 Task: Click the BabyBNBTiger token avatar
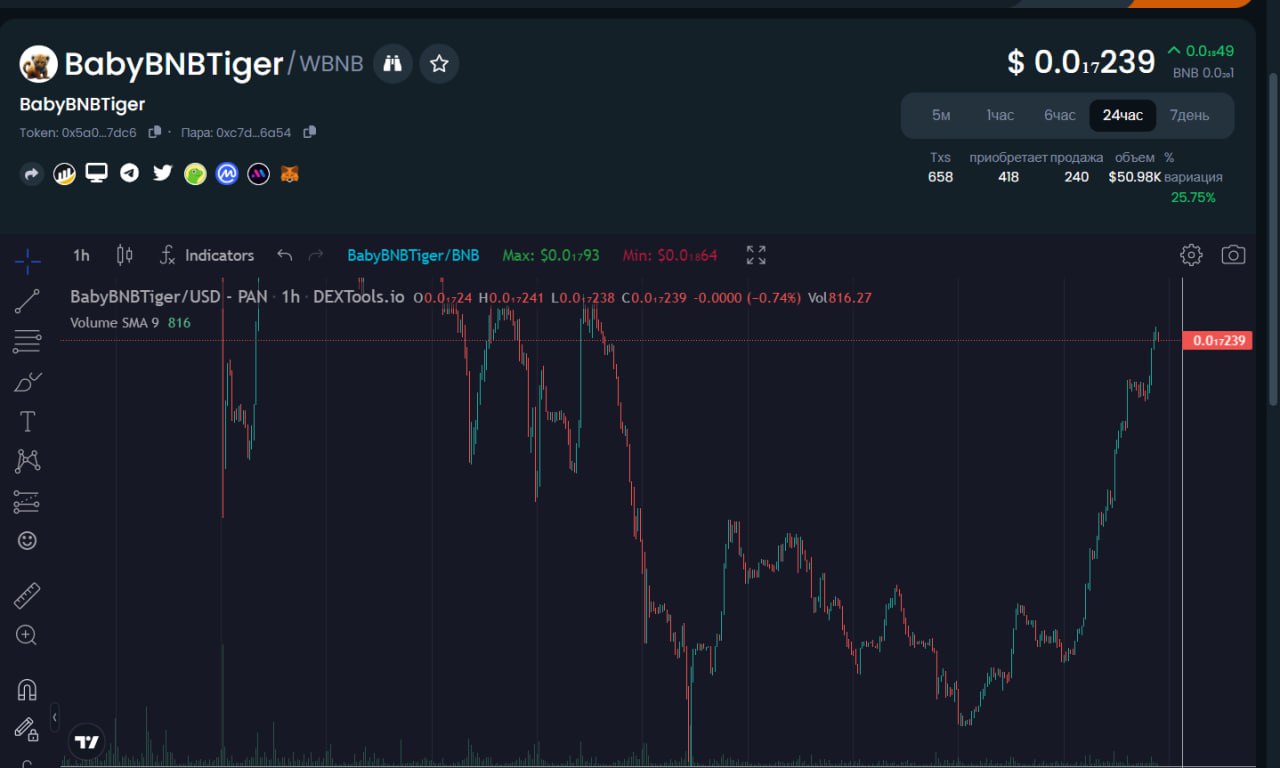[x=38, y=64]
